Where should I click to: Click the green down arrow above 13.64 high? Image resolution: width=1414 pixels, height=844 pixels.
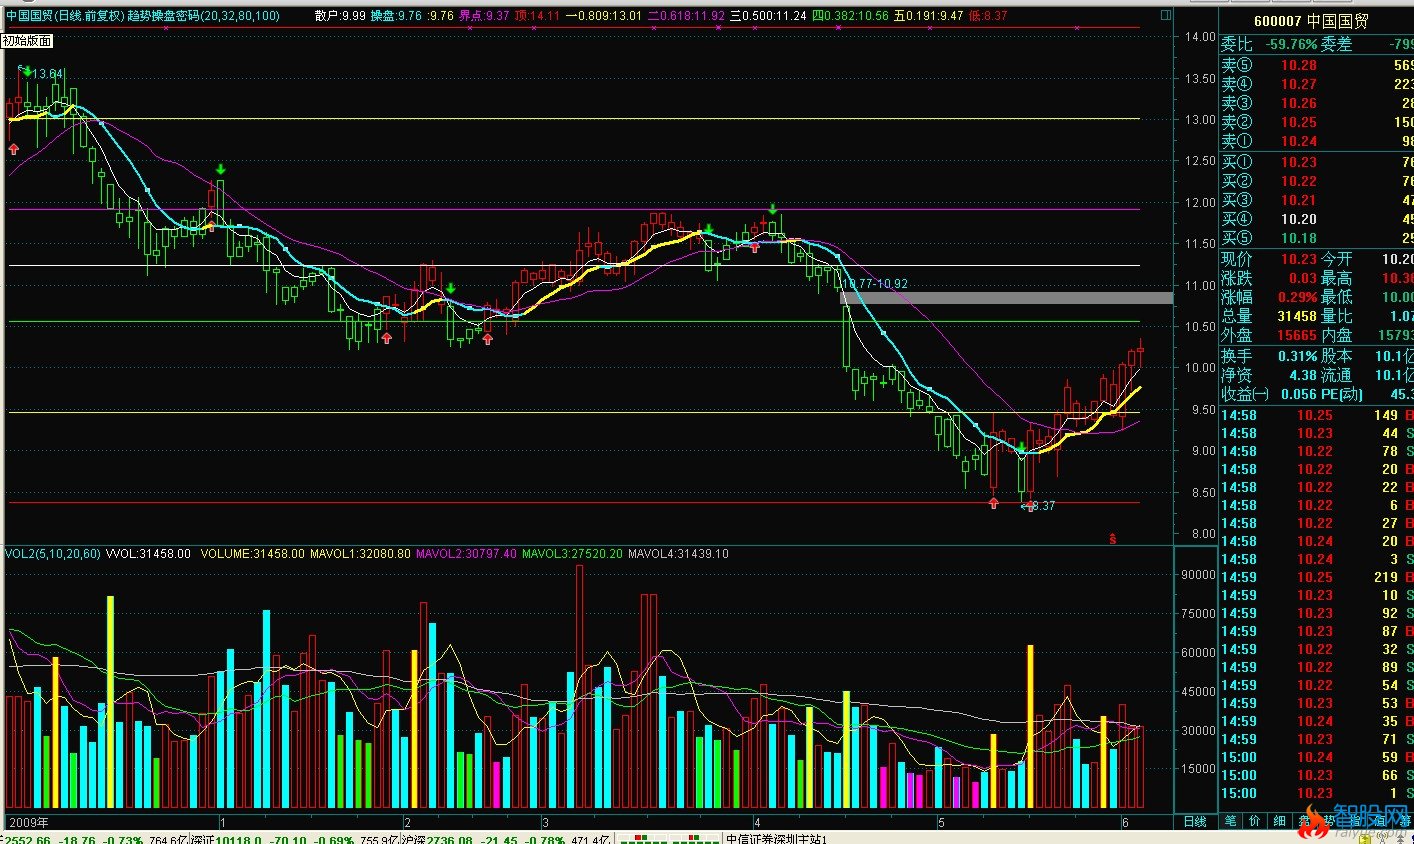tap(26, 70)
